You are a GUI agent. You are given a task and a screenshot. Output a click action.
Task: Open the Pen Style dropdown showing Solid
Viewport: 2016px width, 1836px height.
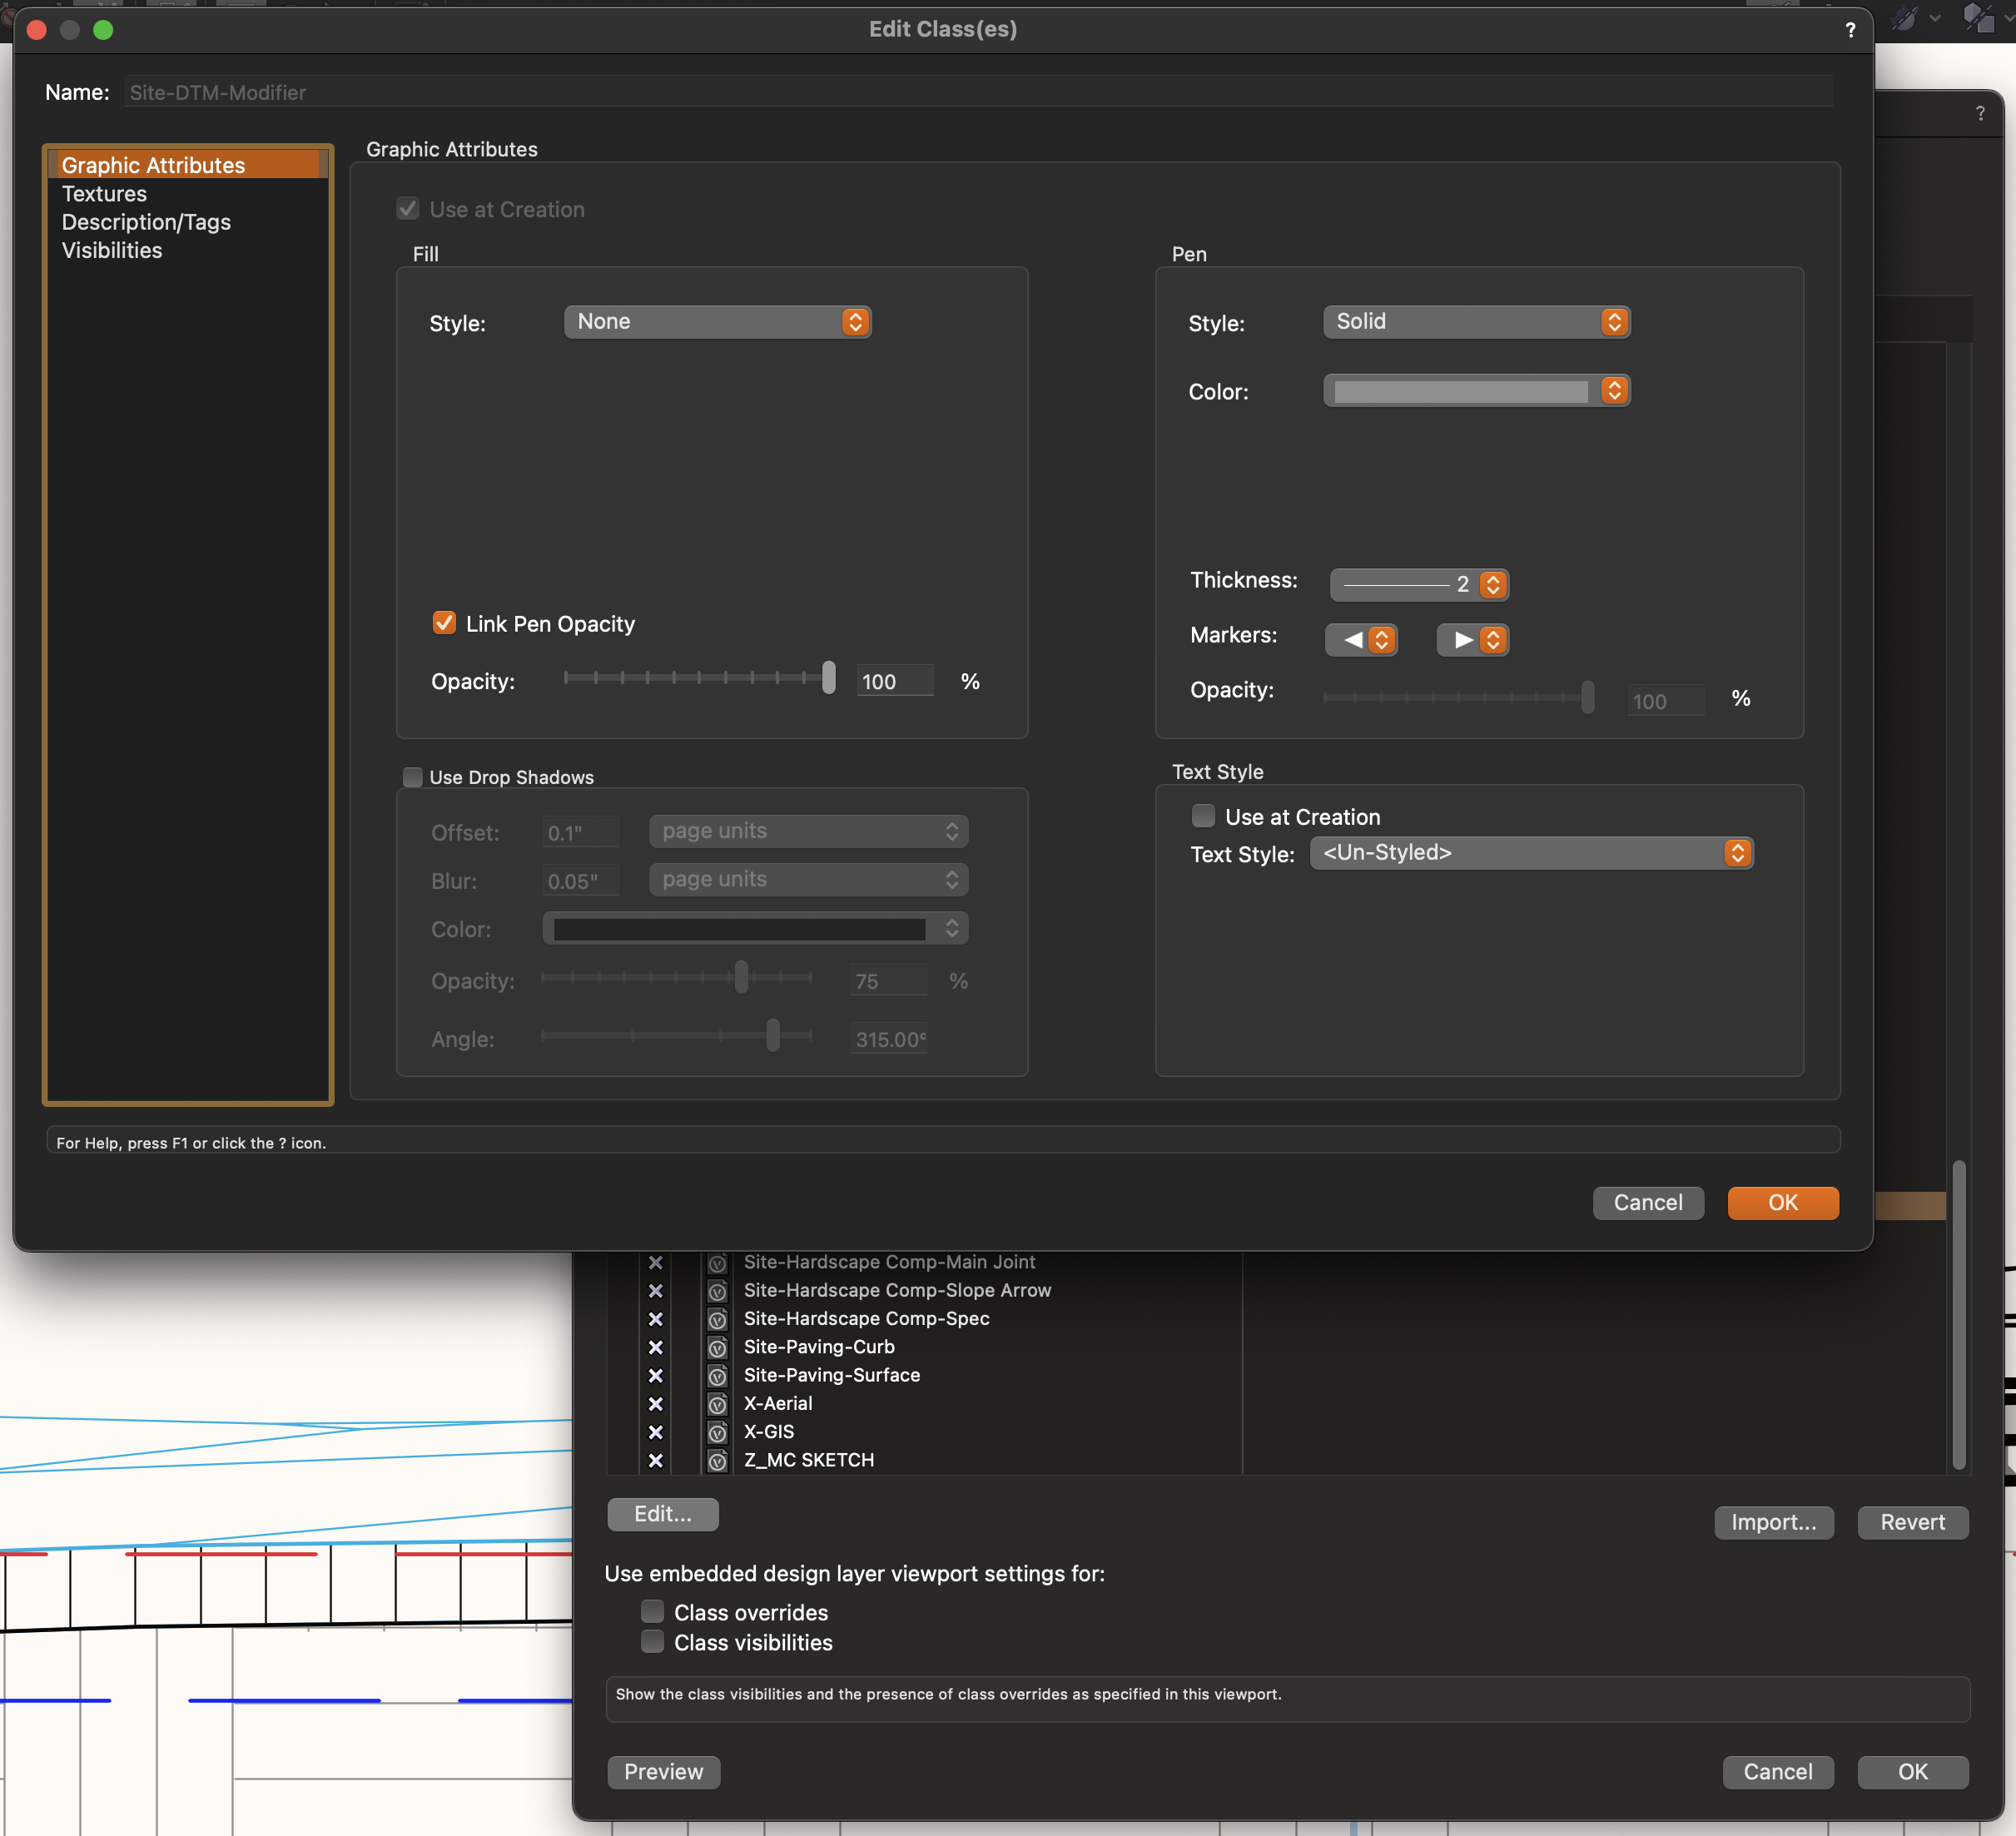[1476, 322]
